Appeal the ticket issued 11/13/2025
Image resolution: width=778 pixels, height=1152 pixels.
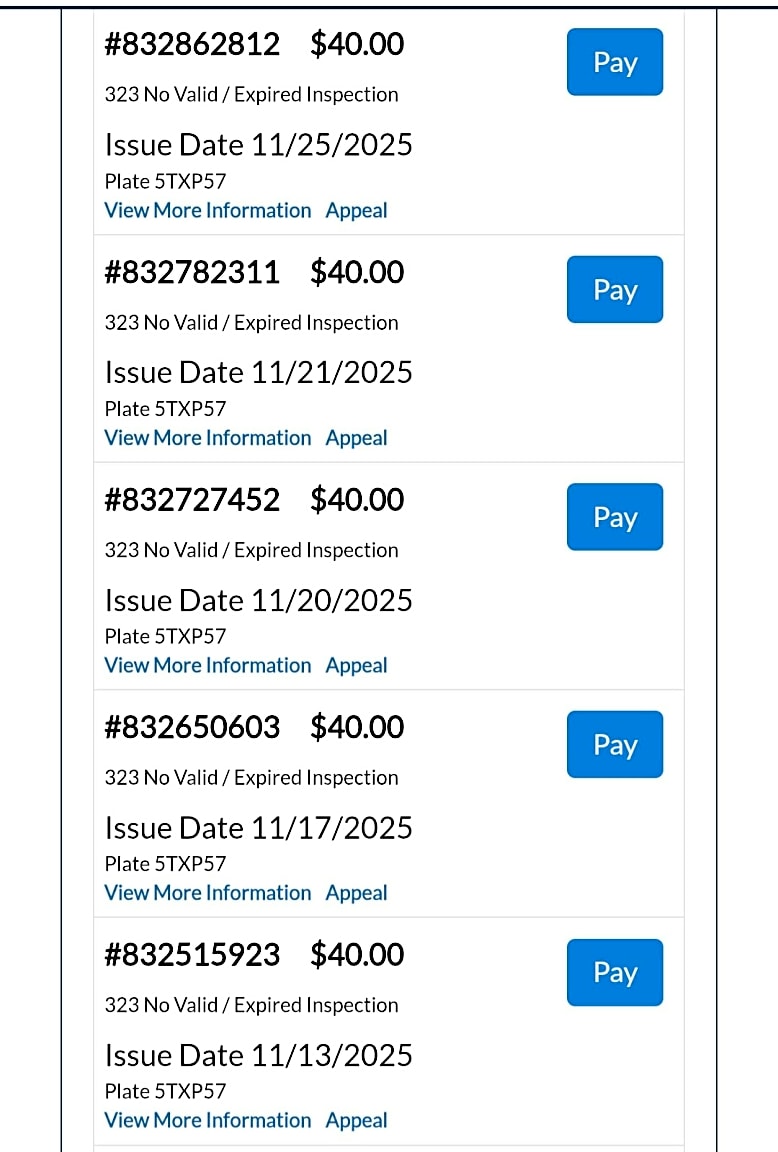point(356,1121)
